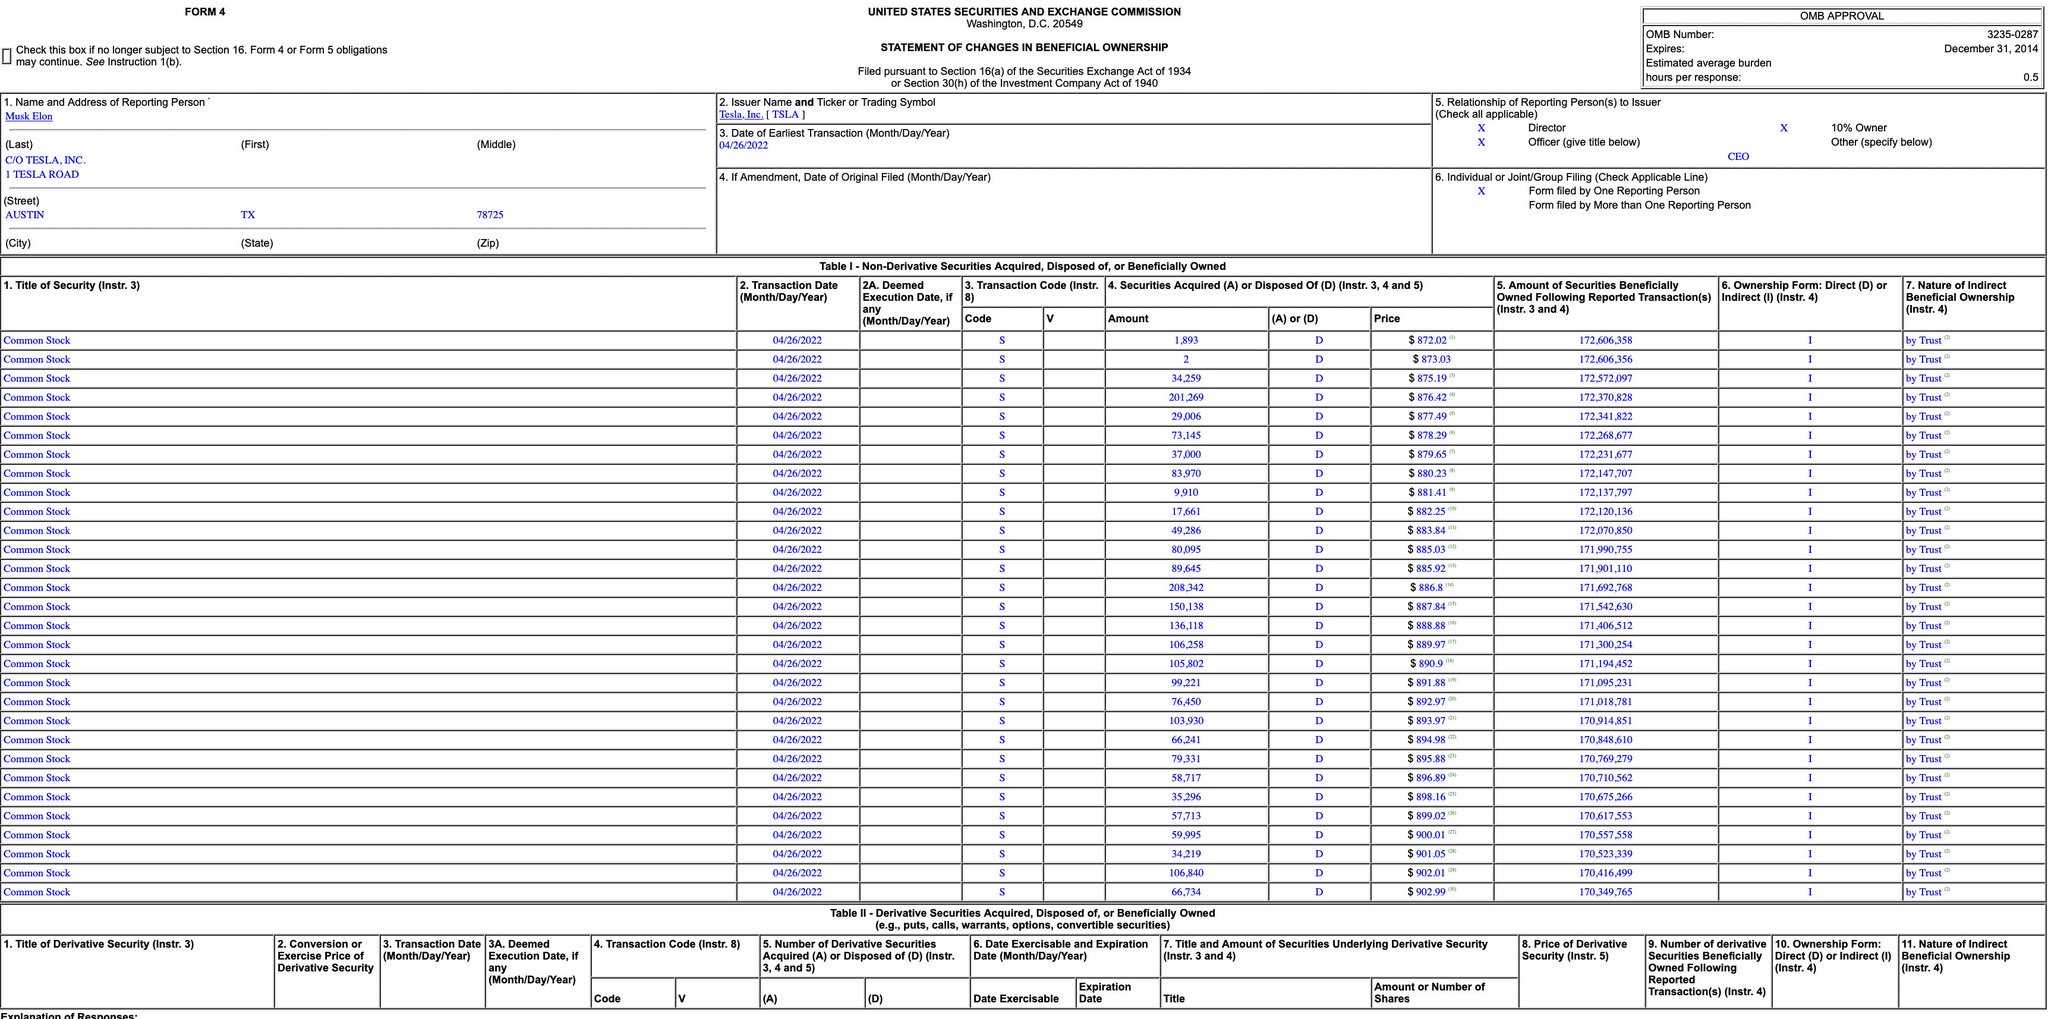The image size is (2048, 1019).
Task: Open footnote 1 next to price $872.02
Action: pyautogui.click(x=1452, y=338)
